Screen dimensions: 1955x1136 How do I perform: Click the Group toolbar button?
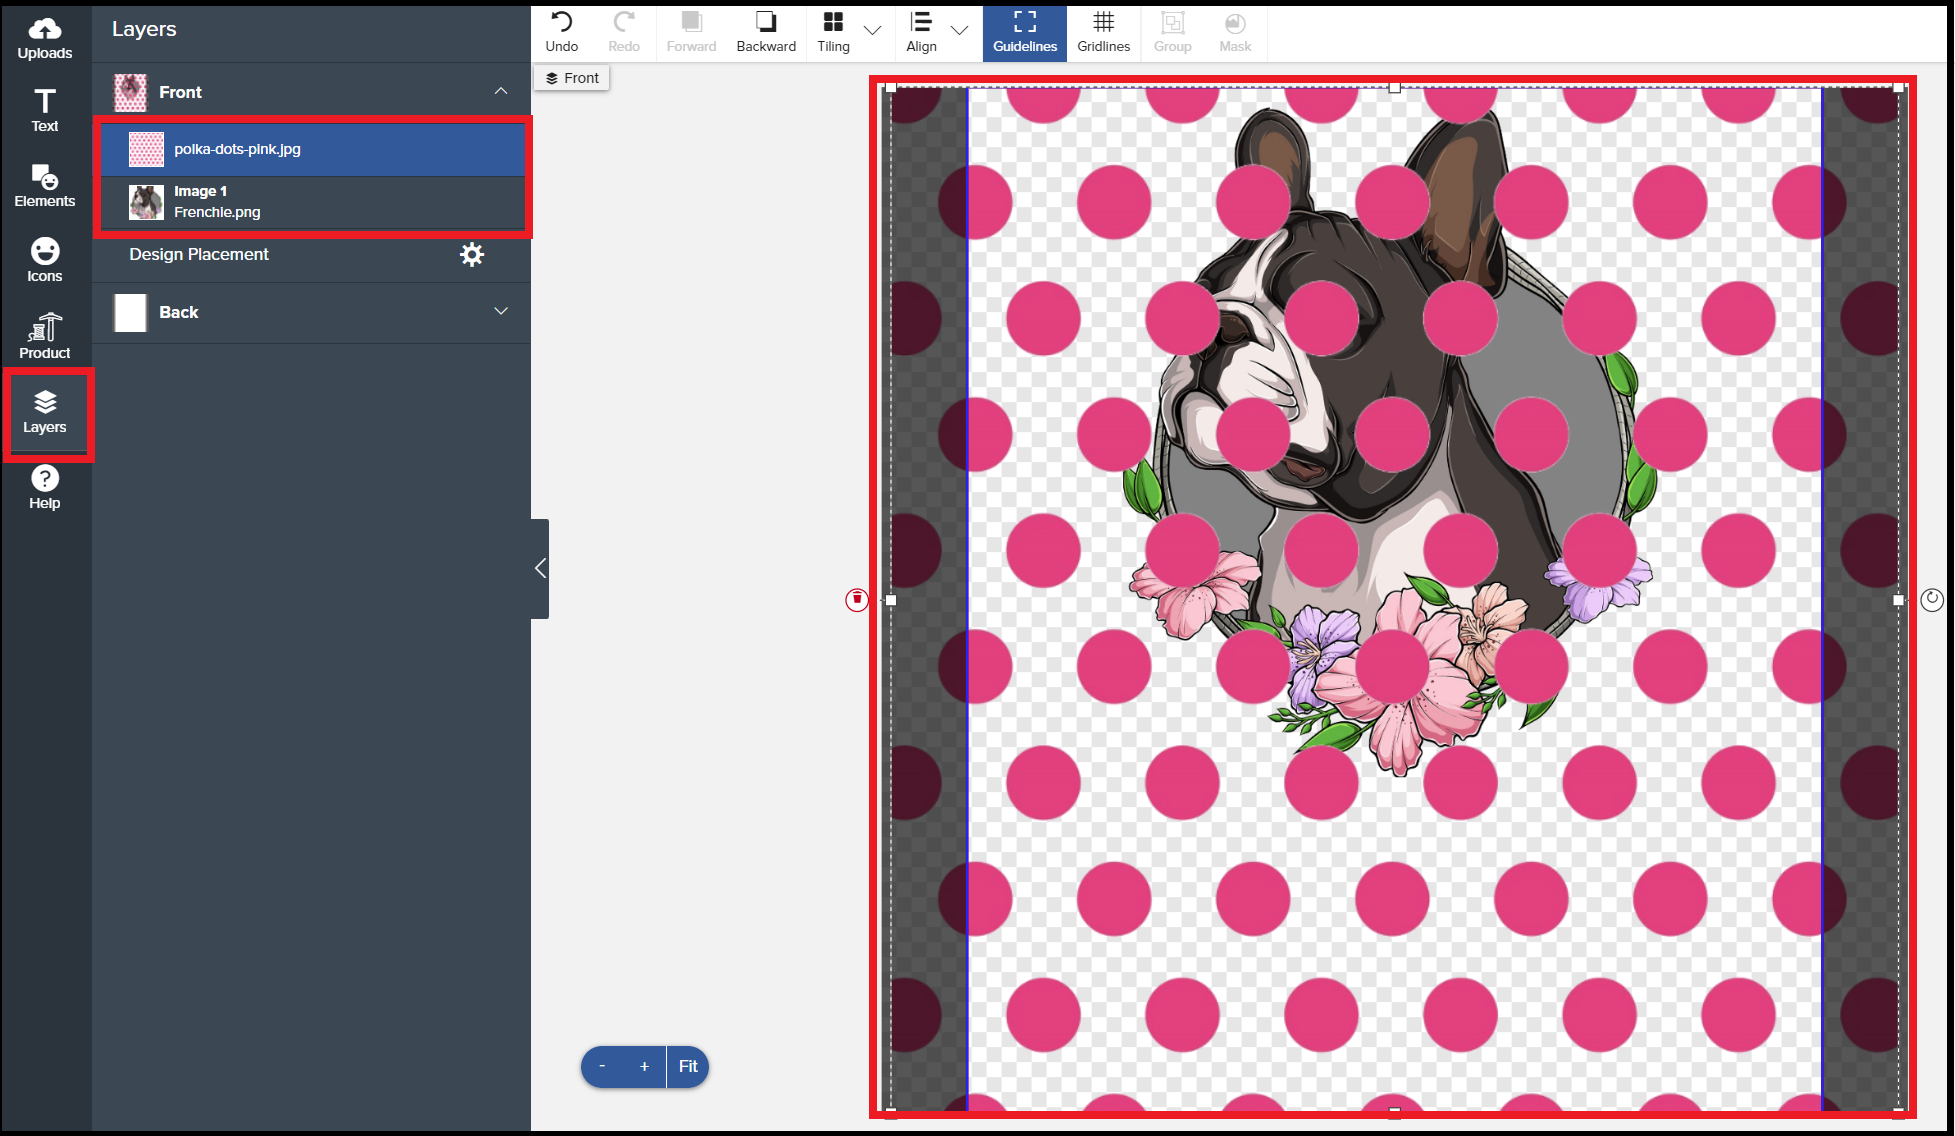pos(1173,32)
